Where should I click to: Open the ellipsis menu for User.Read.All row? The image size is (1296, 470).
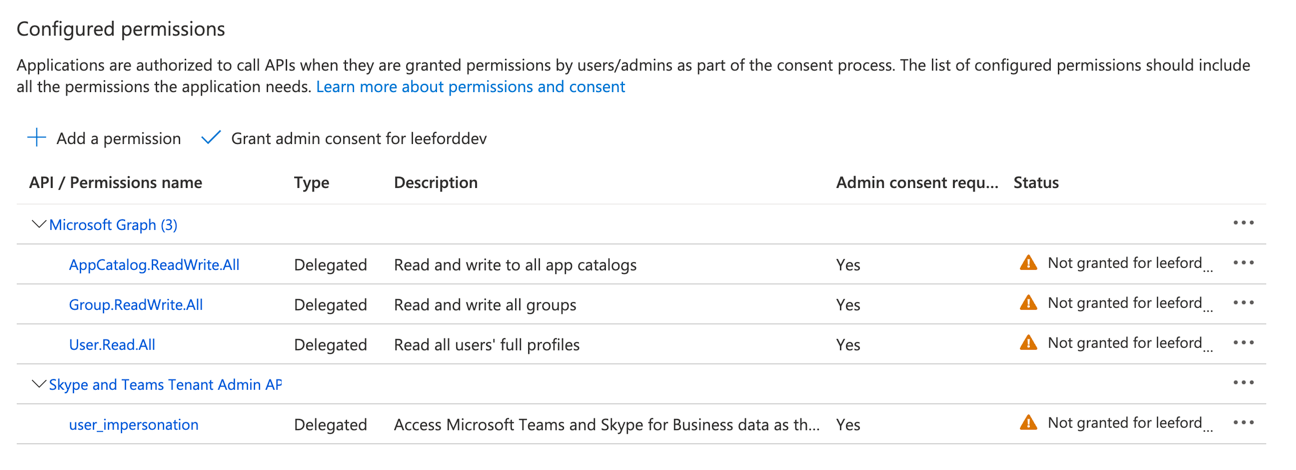pyautogui.click(x=1243, y=343)
